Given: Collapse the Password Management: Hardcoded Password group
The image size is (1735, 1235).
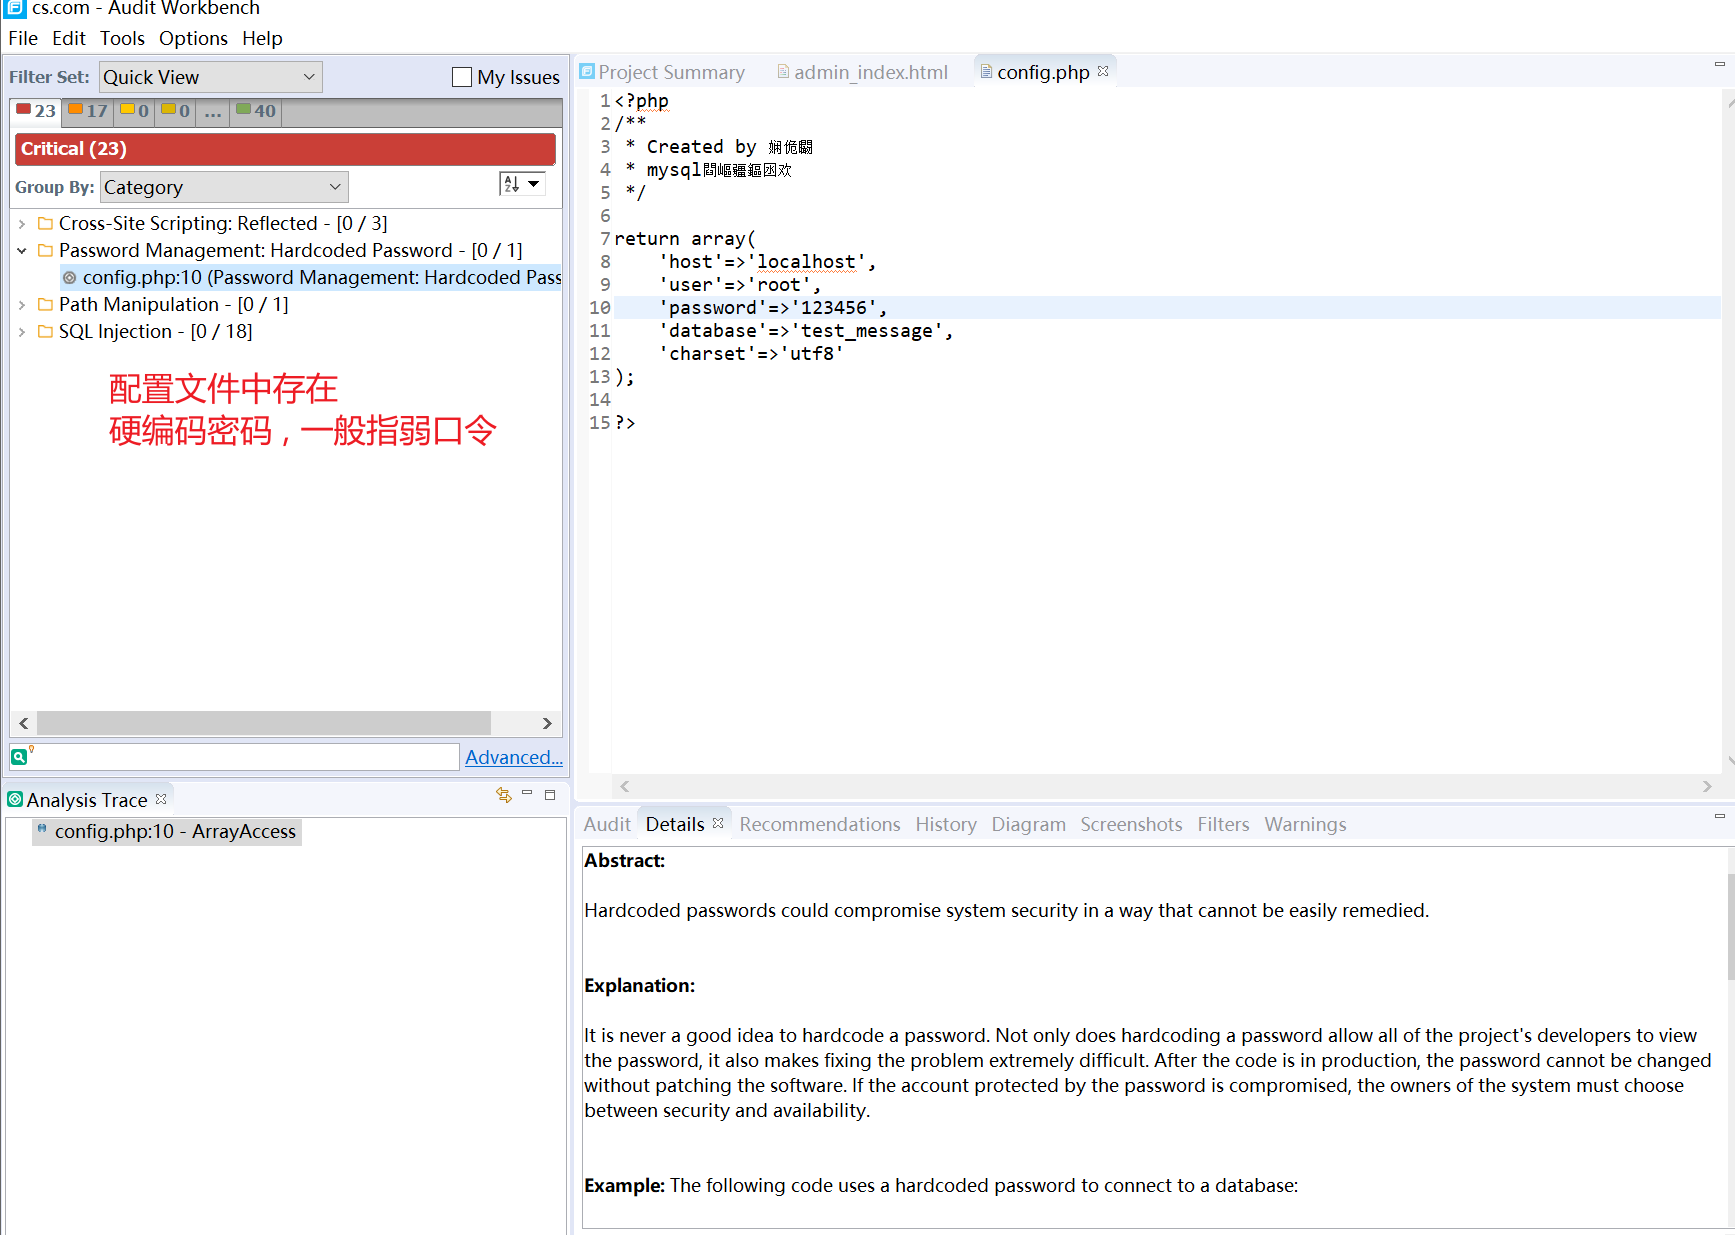Looking at the screenshot, I should [22, 251].
